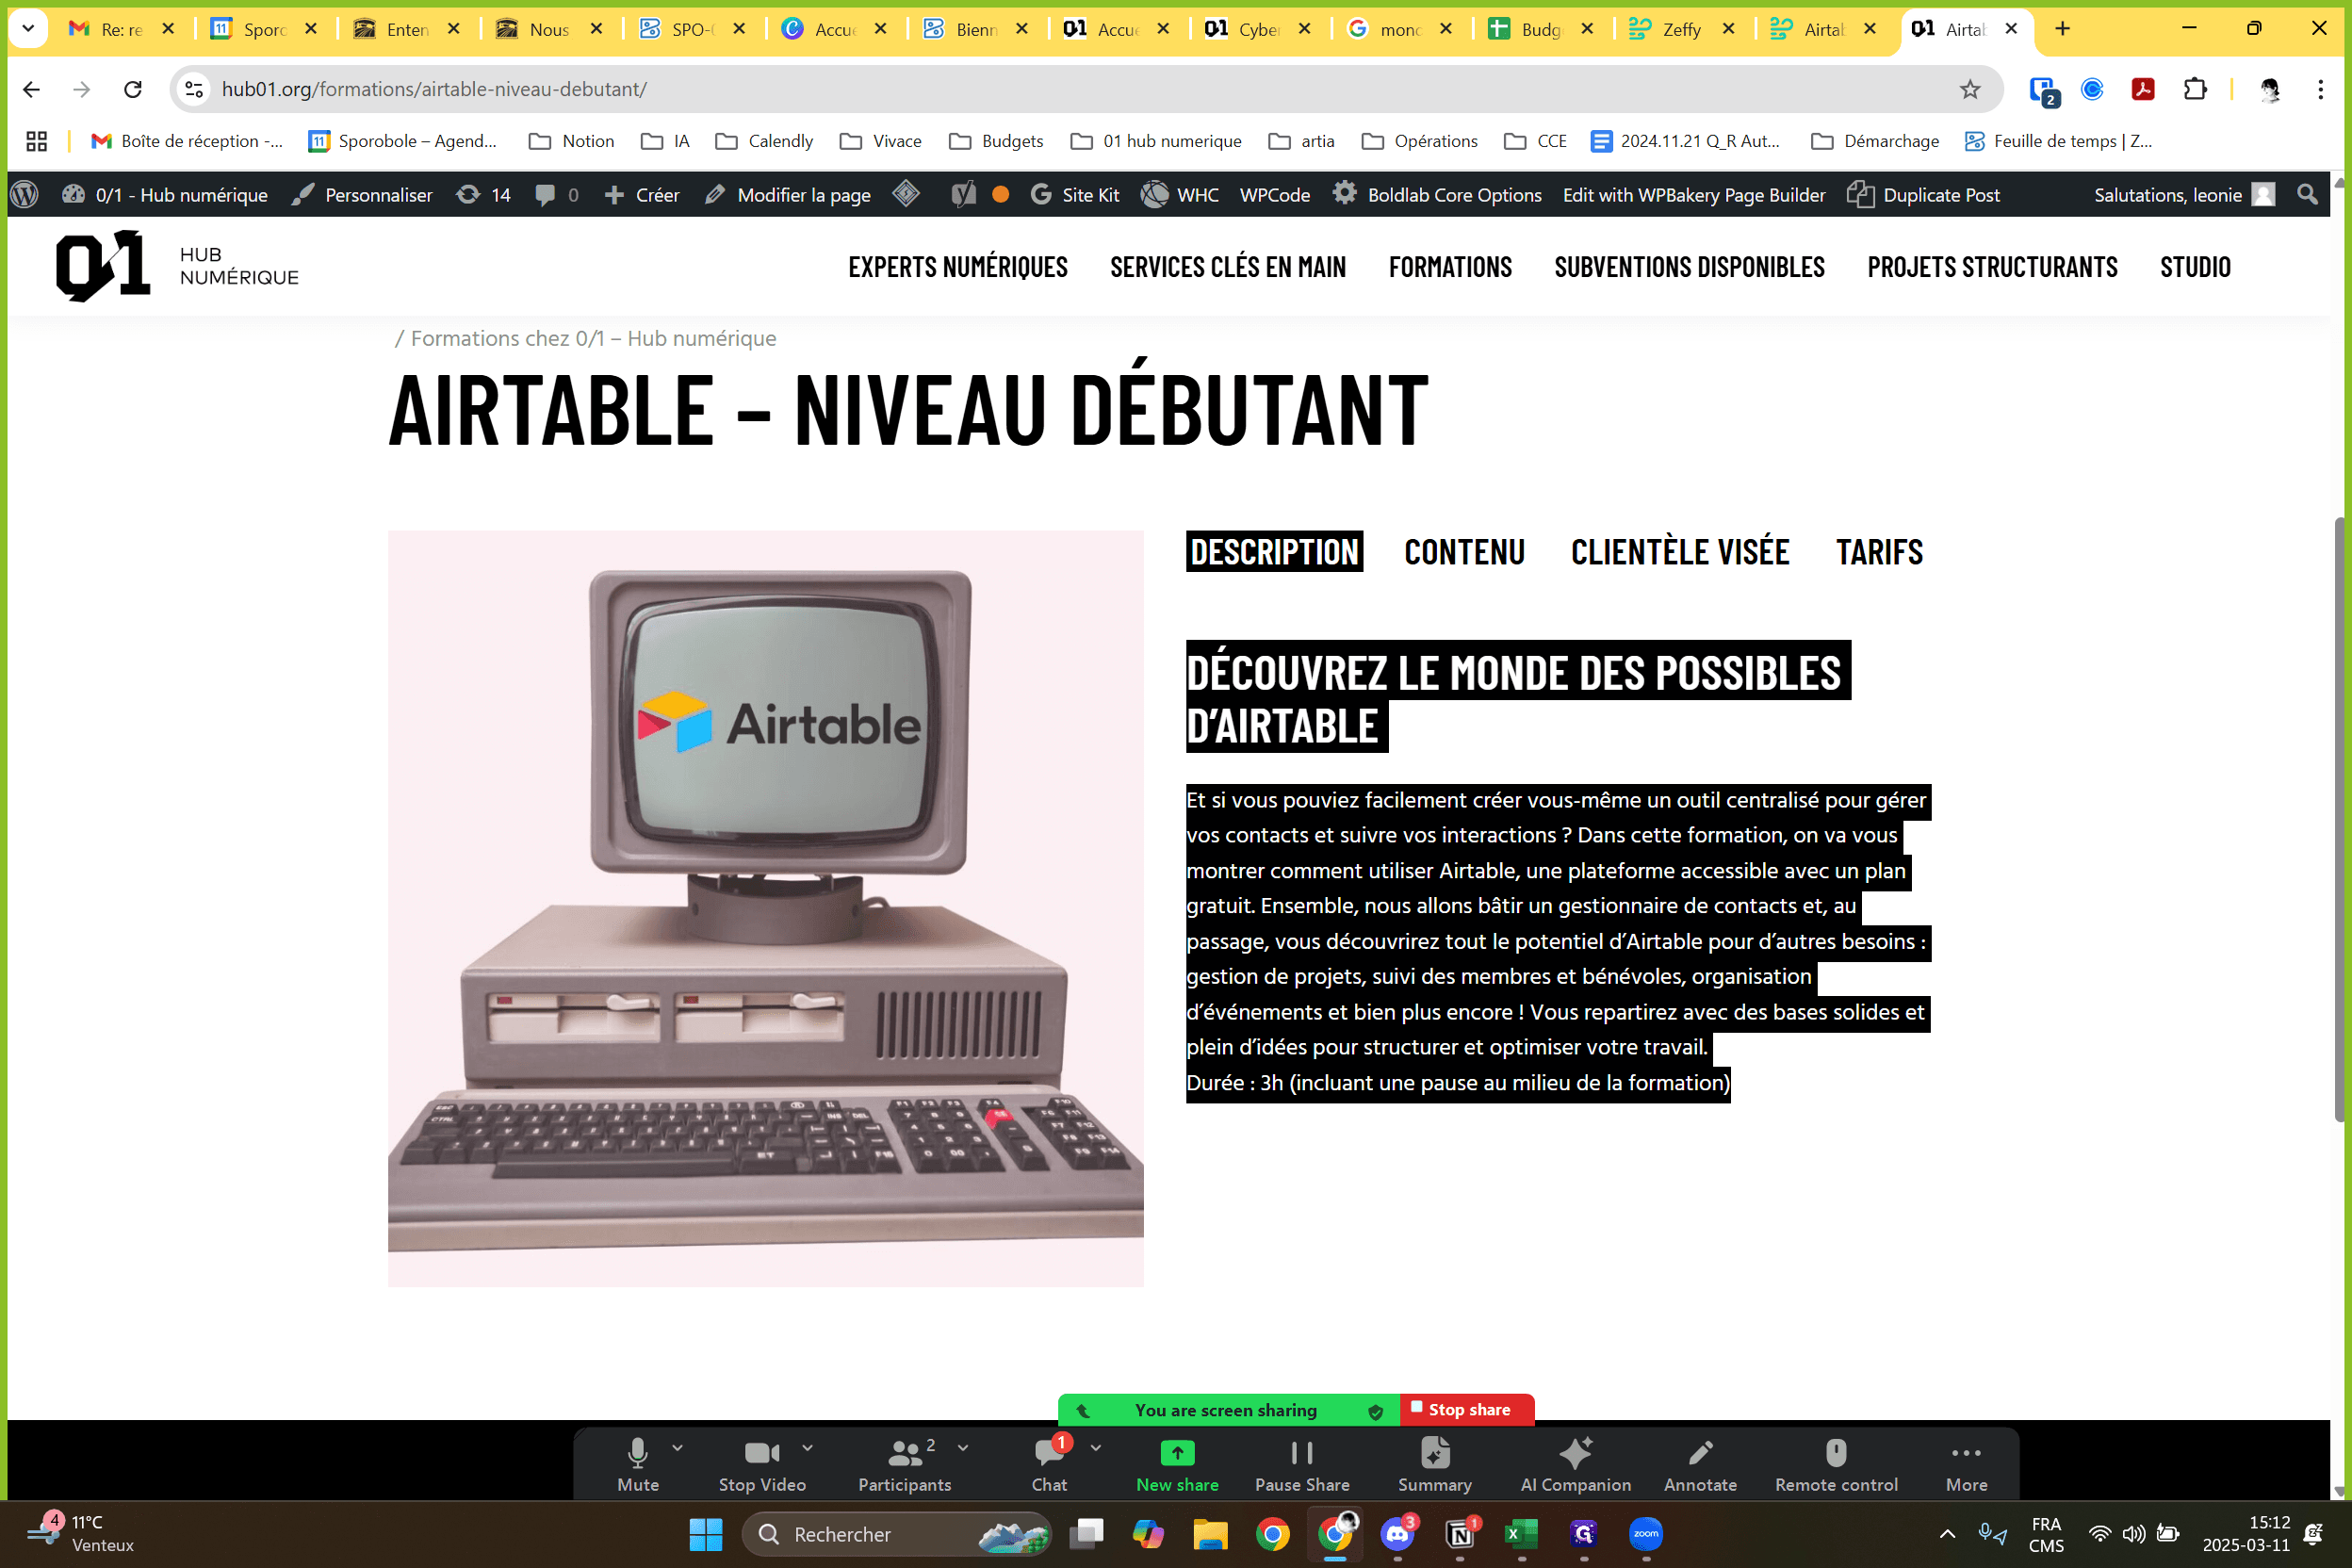Open the Zoom Participants panel
This screenshot has width=2352, height=1568.
[x=904, y=1464]
